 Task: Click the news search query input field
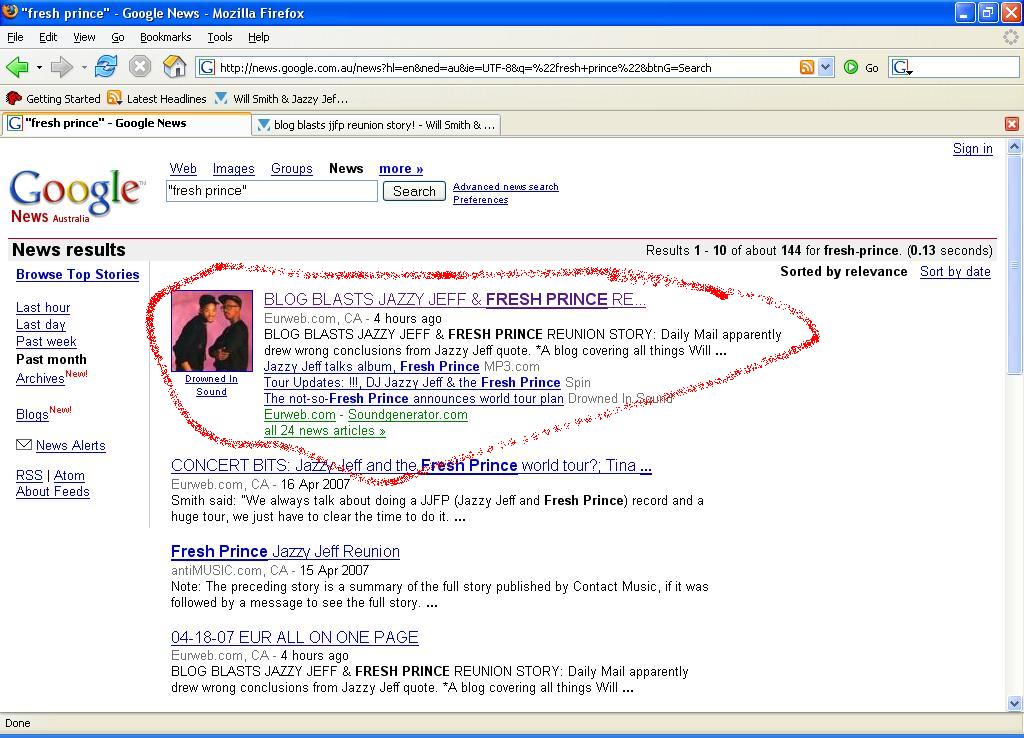tap(272, 191)
